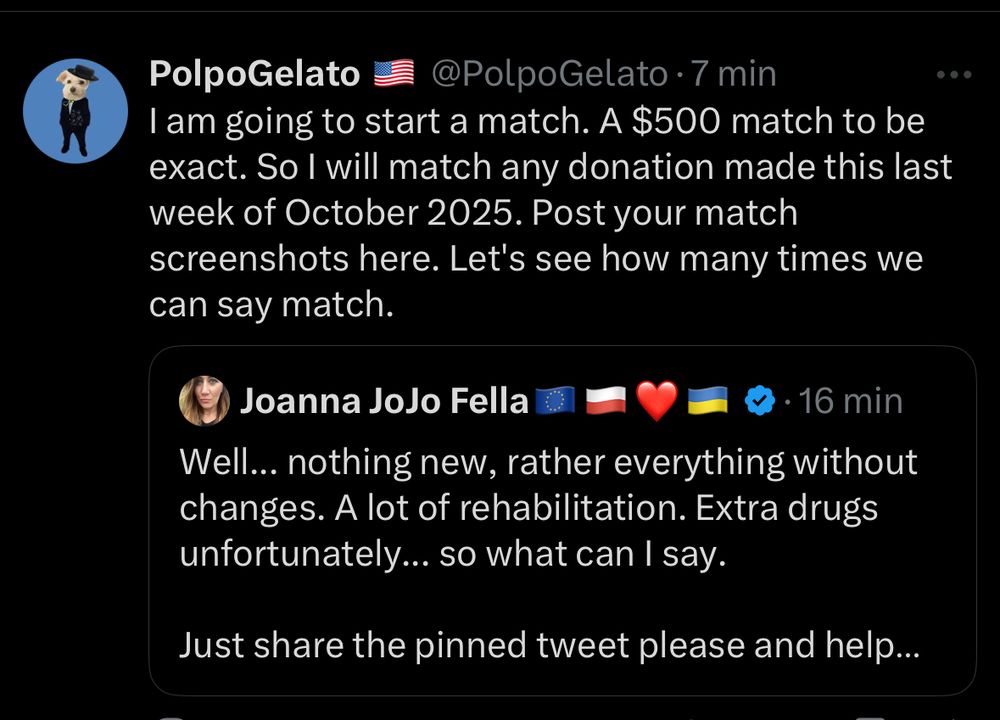Click the "week of October 2025" text line
The height and width of the screenshot is (720, 1000).
[x=473, y=214]
